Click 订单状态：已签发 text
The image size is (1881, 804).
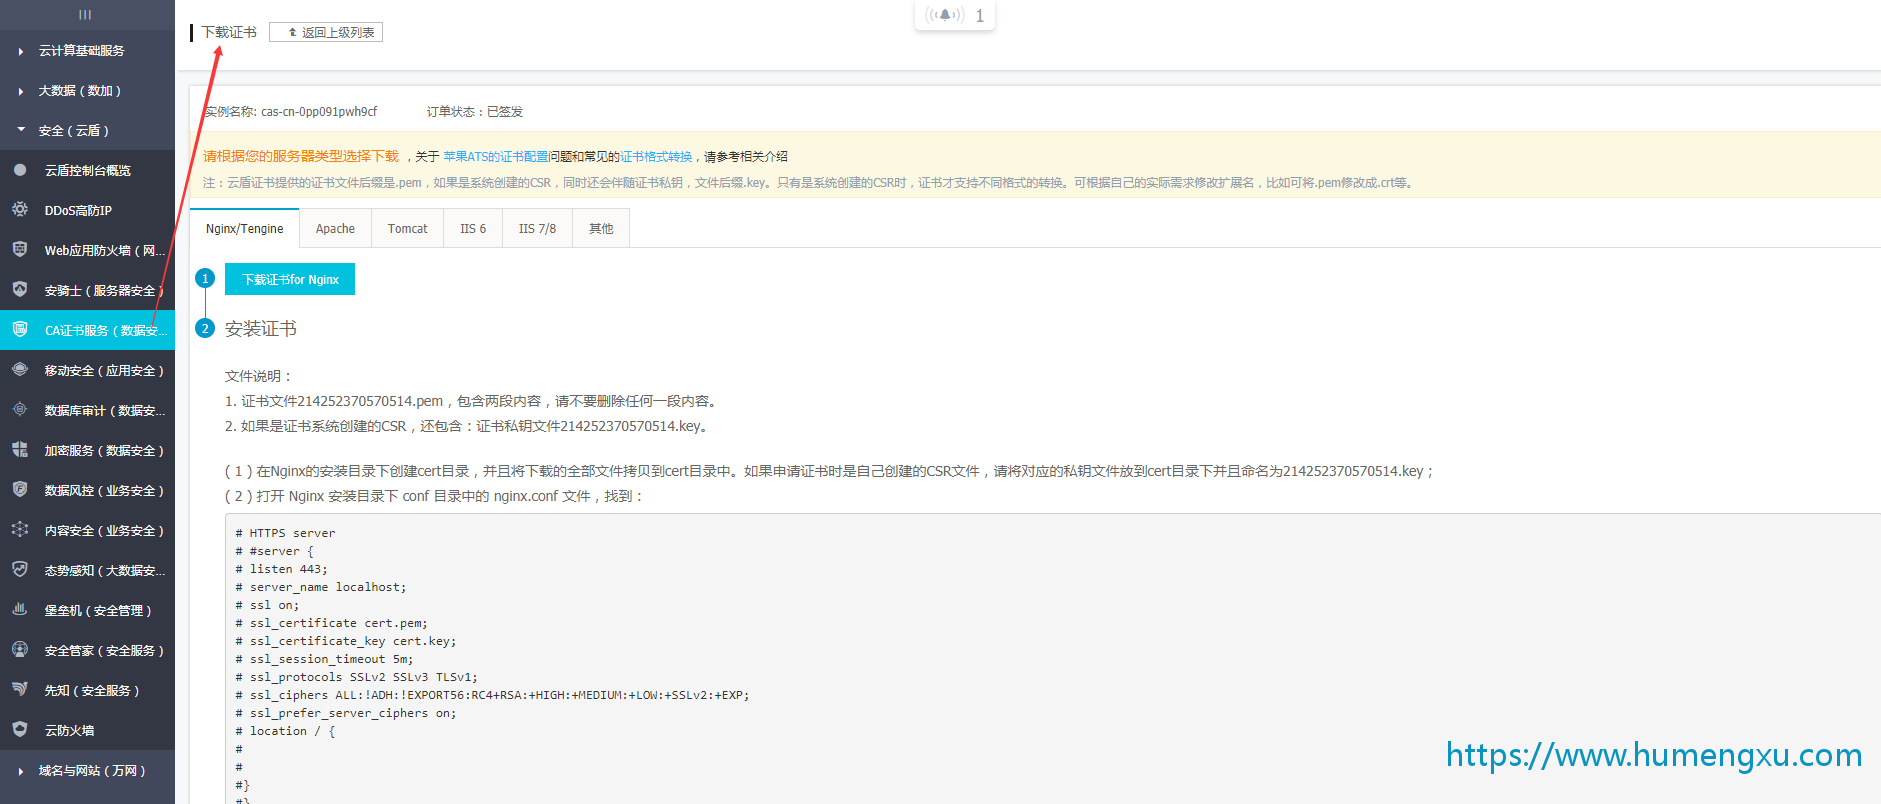point(475,112)
